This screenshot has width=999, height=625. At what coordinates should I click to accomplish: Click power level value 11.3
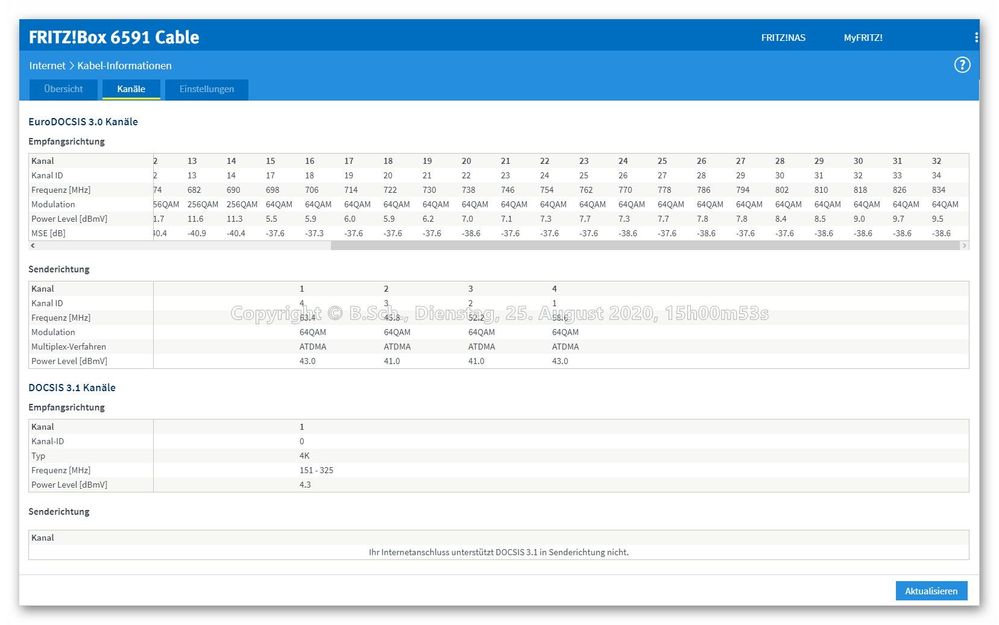point(234,219)
